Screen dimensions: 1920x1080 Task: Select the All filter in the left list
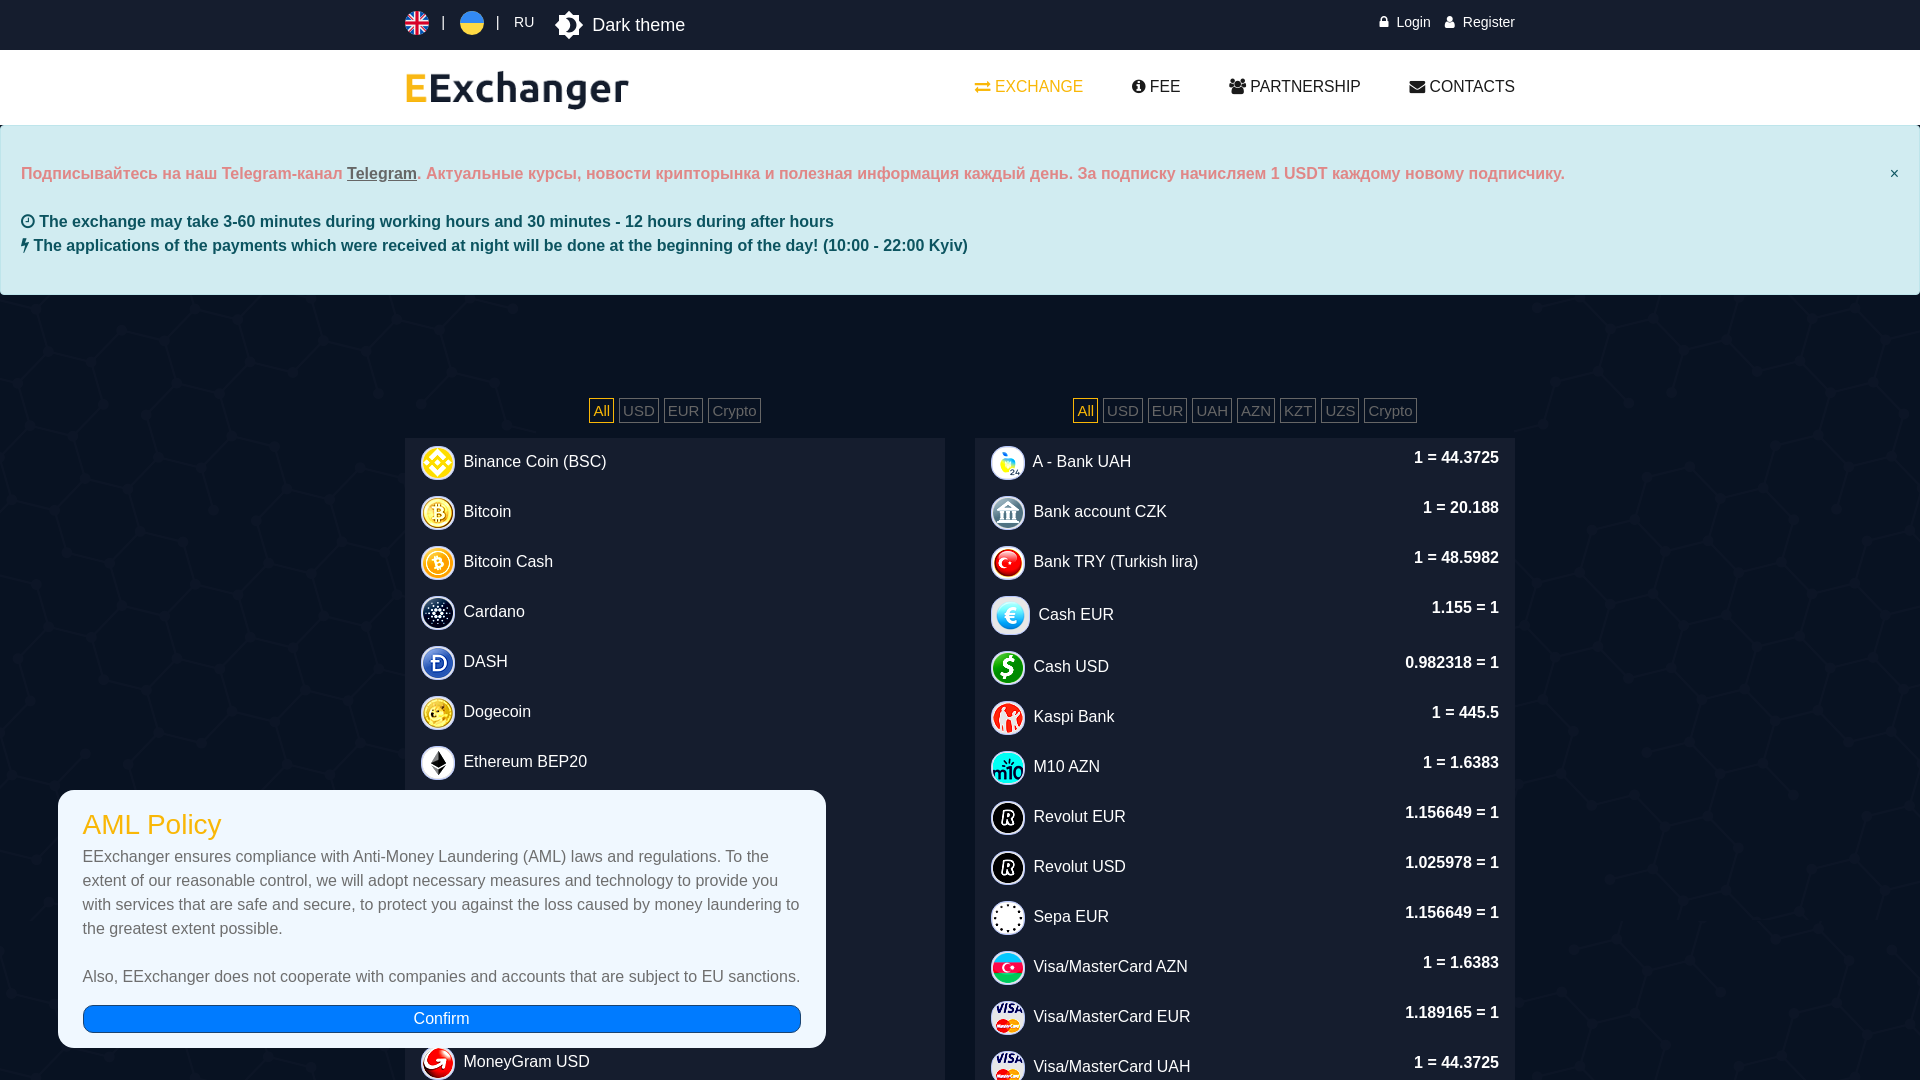tap(601, 411)
